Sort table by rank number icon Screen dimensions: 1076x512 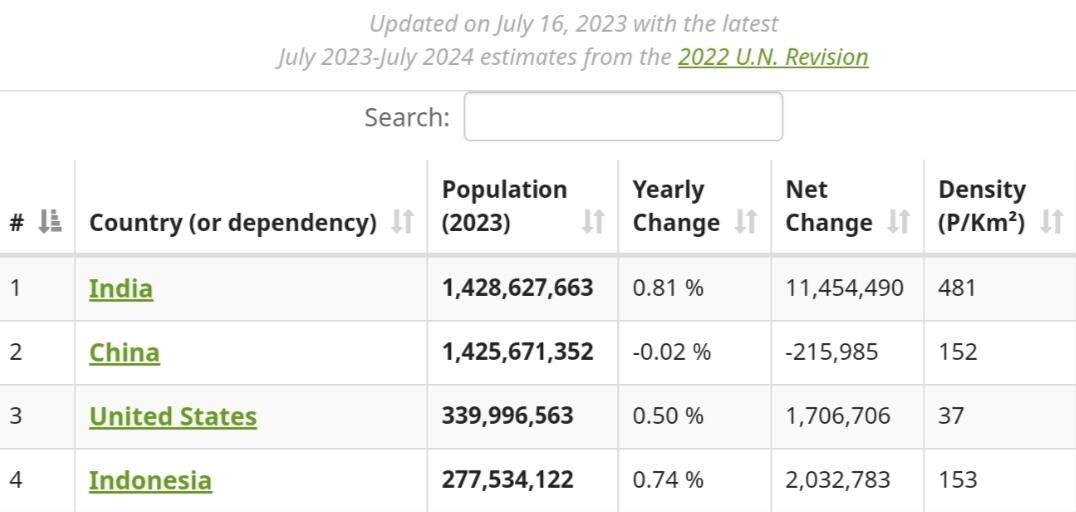point(49,222)
